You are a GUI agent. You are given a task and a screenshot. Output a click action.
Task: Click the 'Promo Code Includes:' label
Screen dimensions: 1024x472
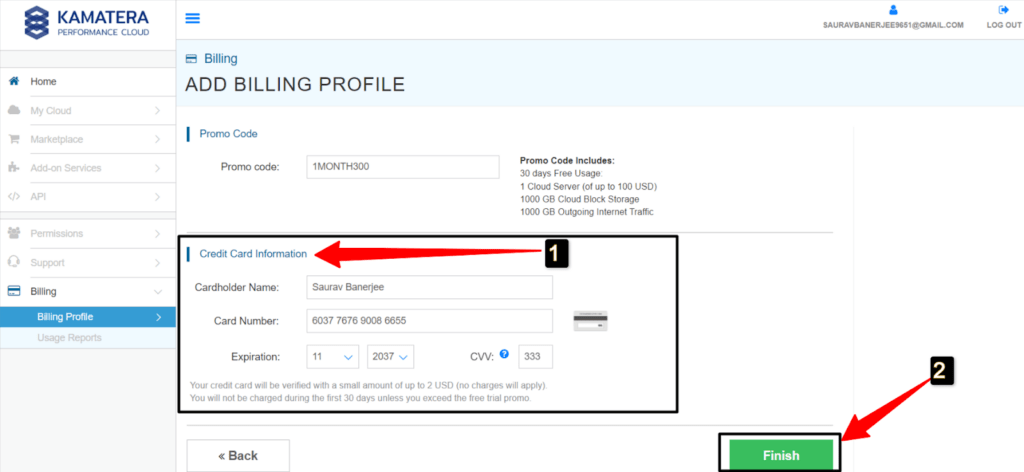[x=568, y=161]
